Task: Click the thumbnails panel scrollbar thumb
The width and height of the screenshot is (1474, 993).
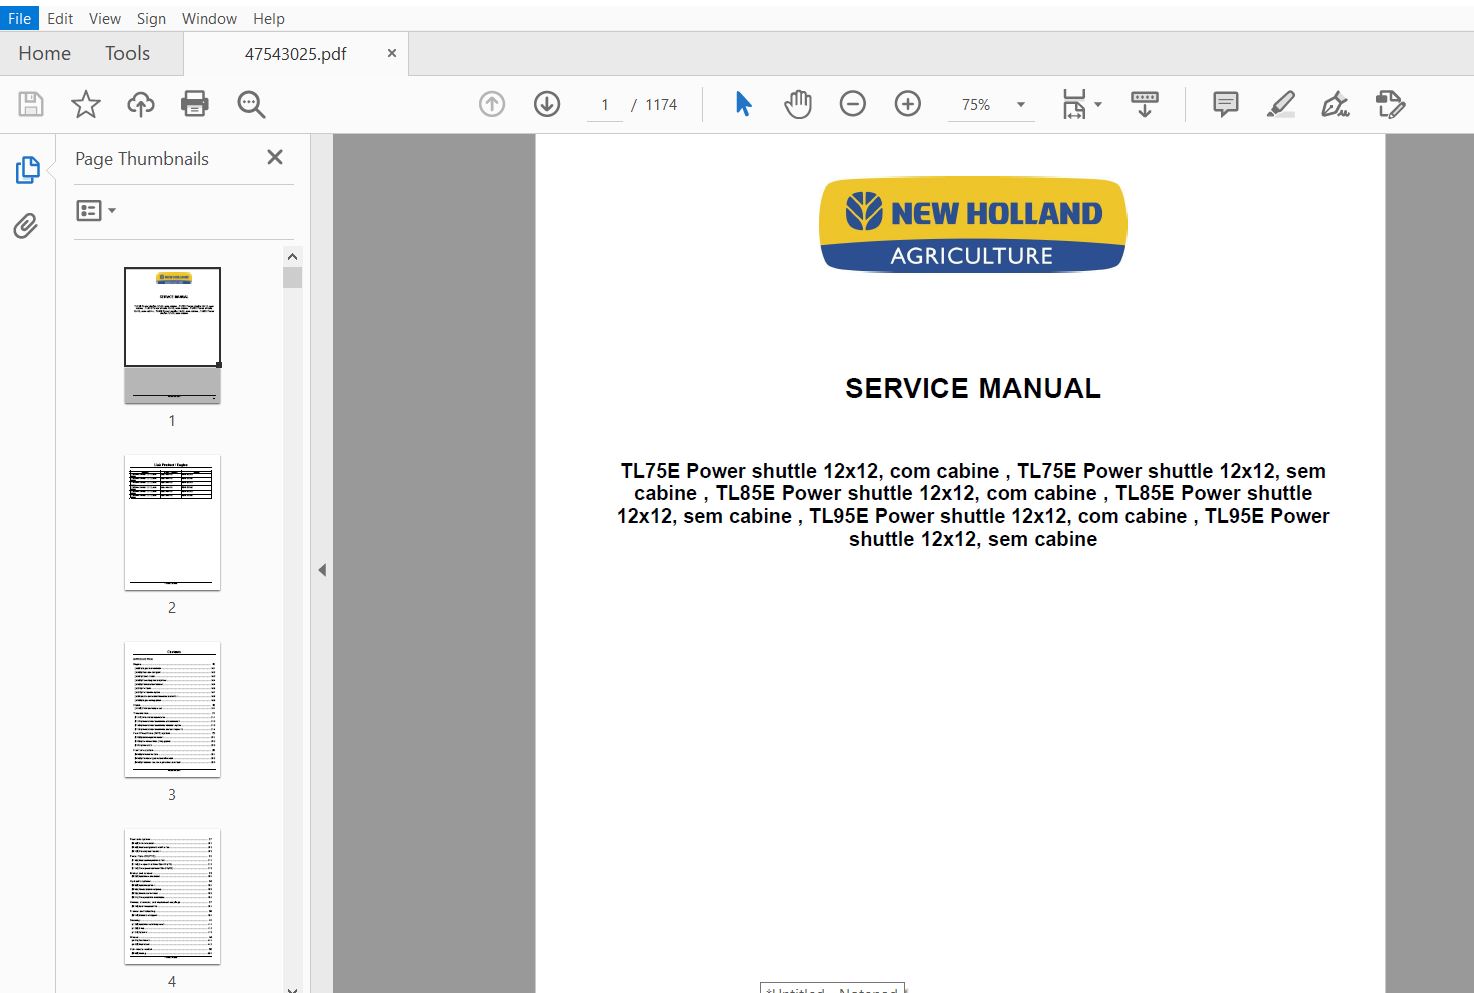Action: [x=292, y=277]
